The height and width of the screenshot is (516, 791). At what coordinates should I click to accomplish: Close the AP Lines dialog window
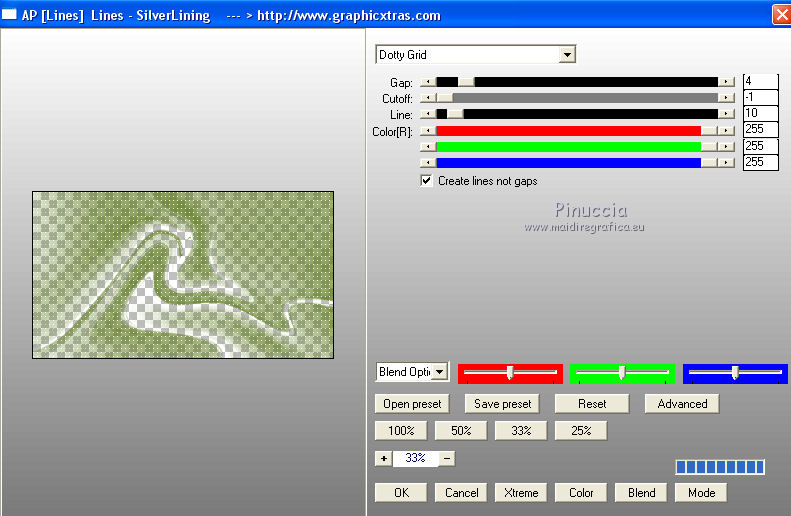[x=781, y=15]
